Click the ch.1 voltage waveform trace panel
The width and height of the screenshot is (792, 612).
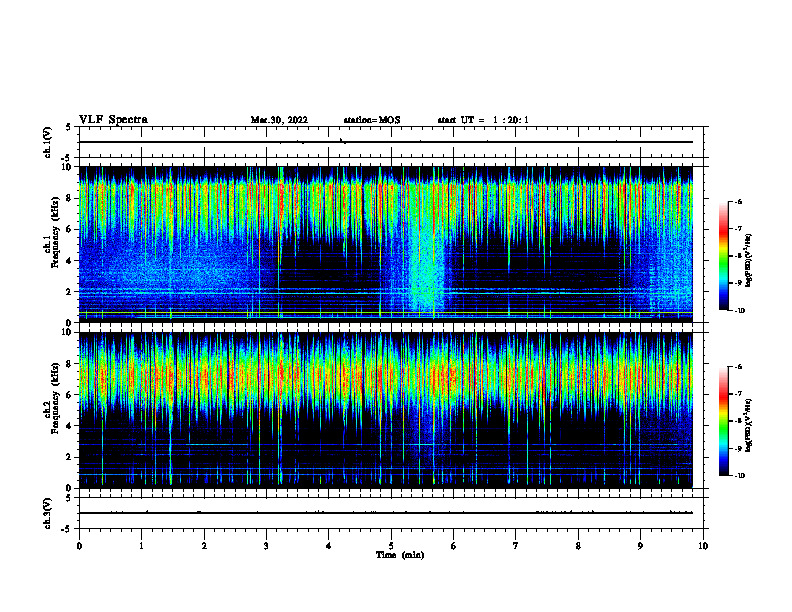click(391, 142)
